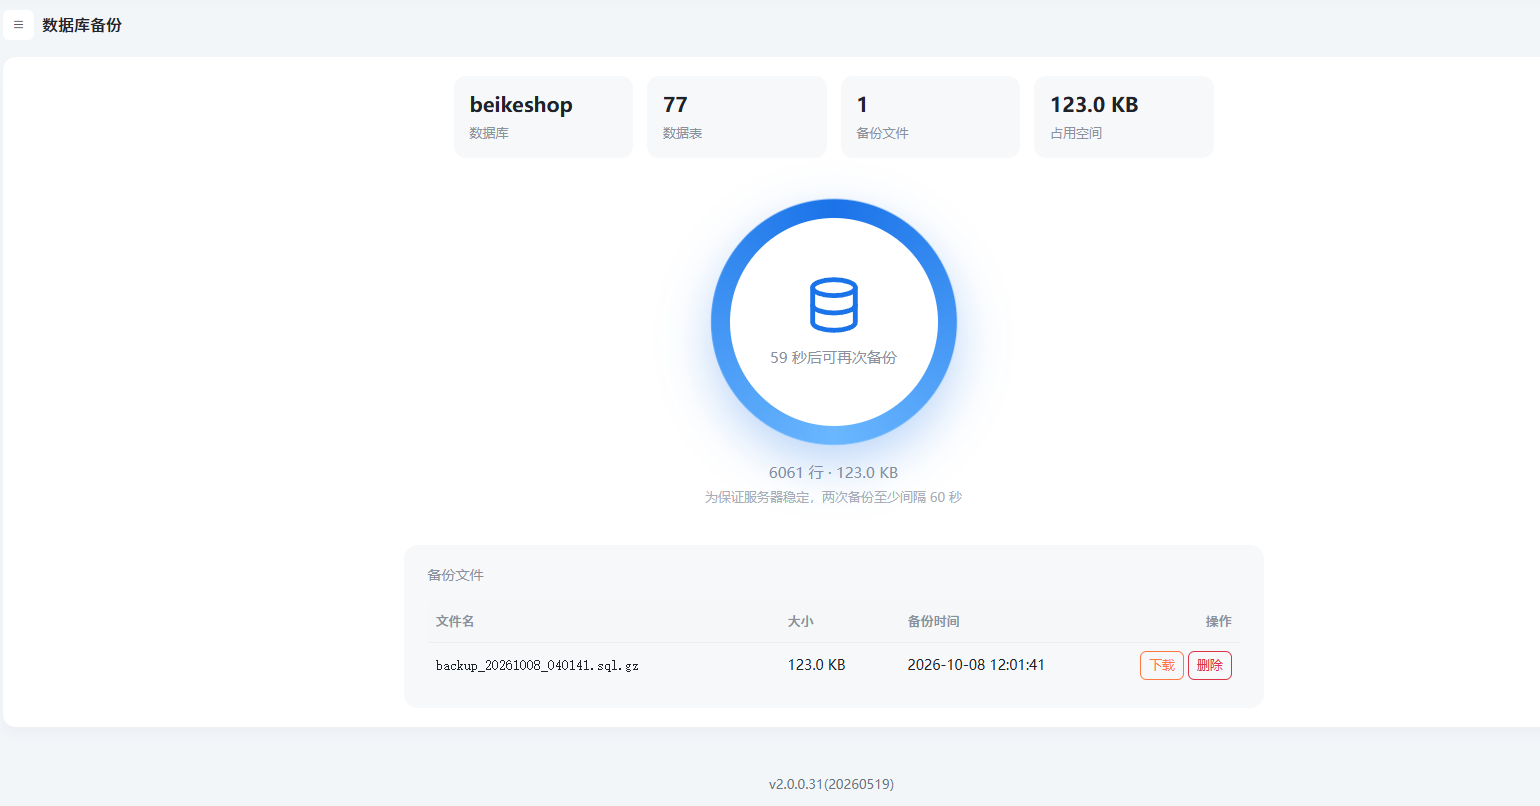Click the 60-second backup interval notice
This screenshot has height=806, width=1540.
(x=833, y=497)
